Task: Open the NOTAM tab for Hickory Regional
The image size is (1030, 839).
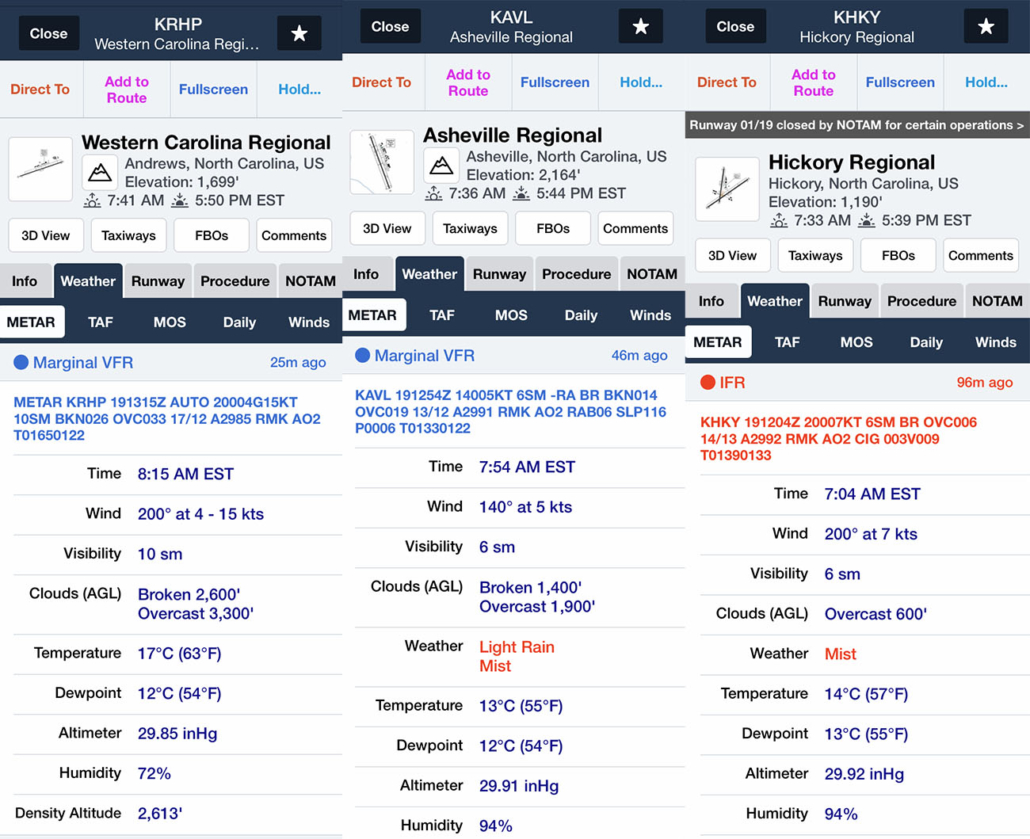Action: pos(997,301)
